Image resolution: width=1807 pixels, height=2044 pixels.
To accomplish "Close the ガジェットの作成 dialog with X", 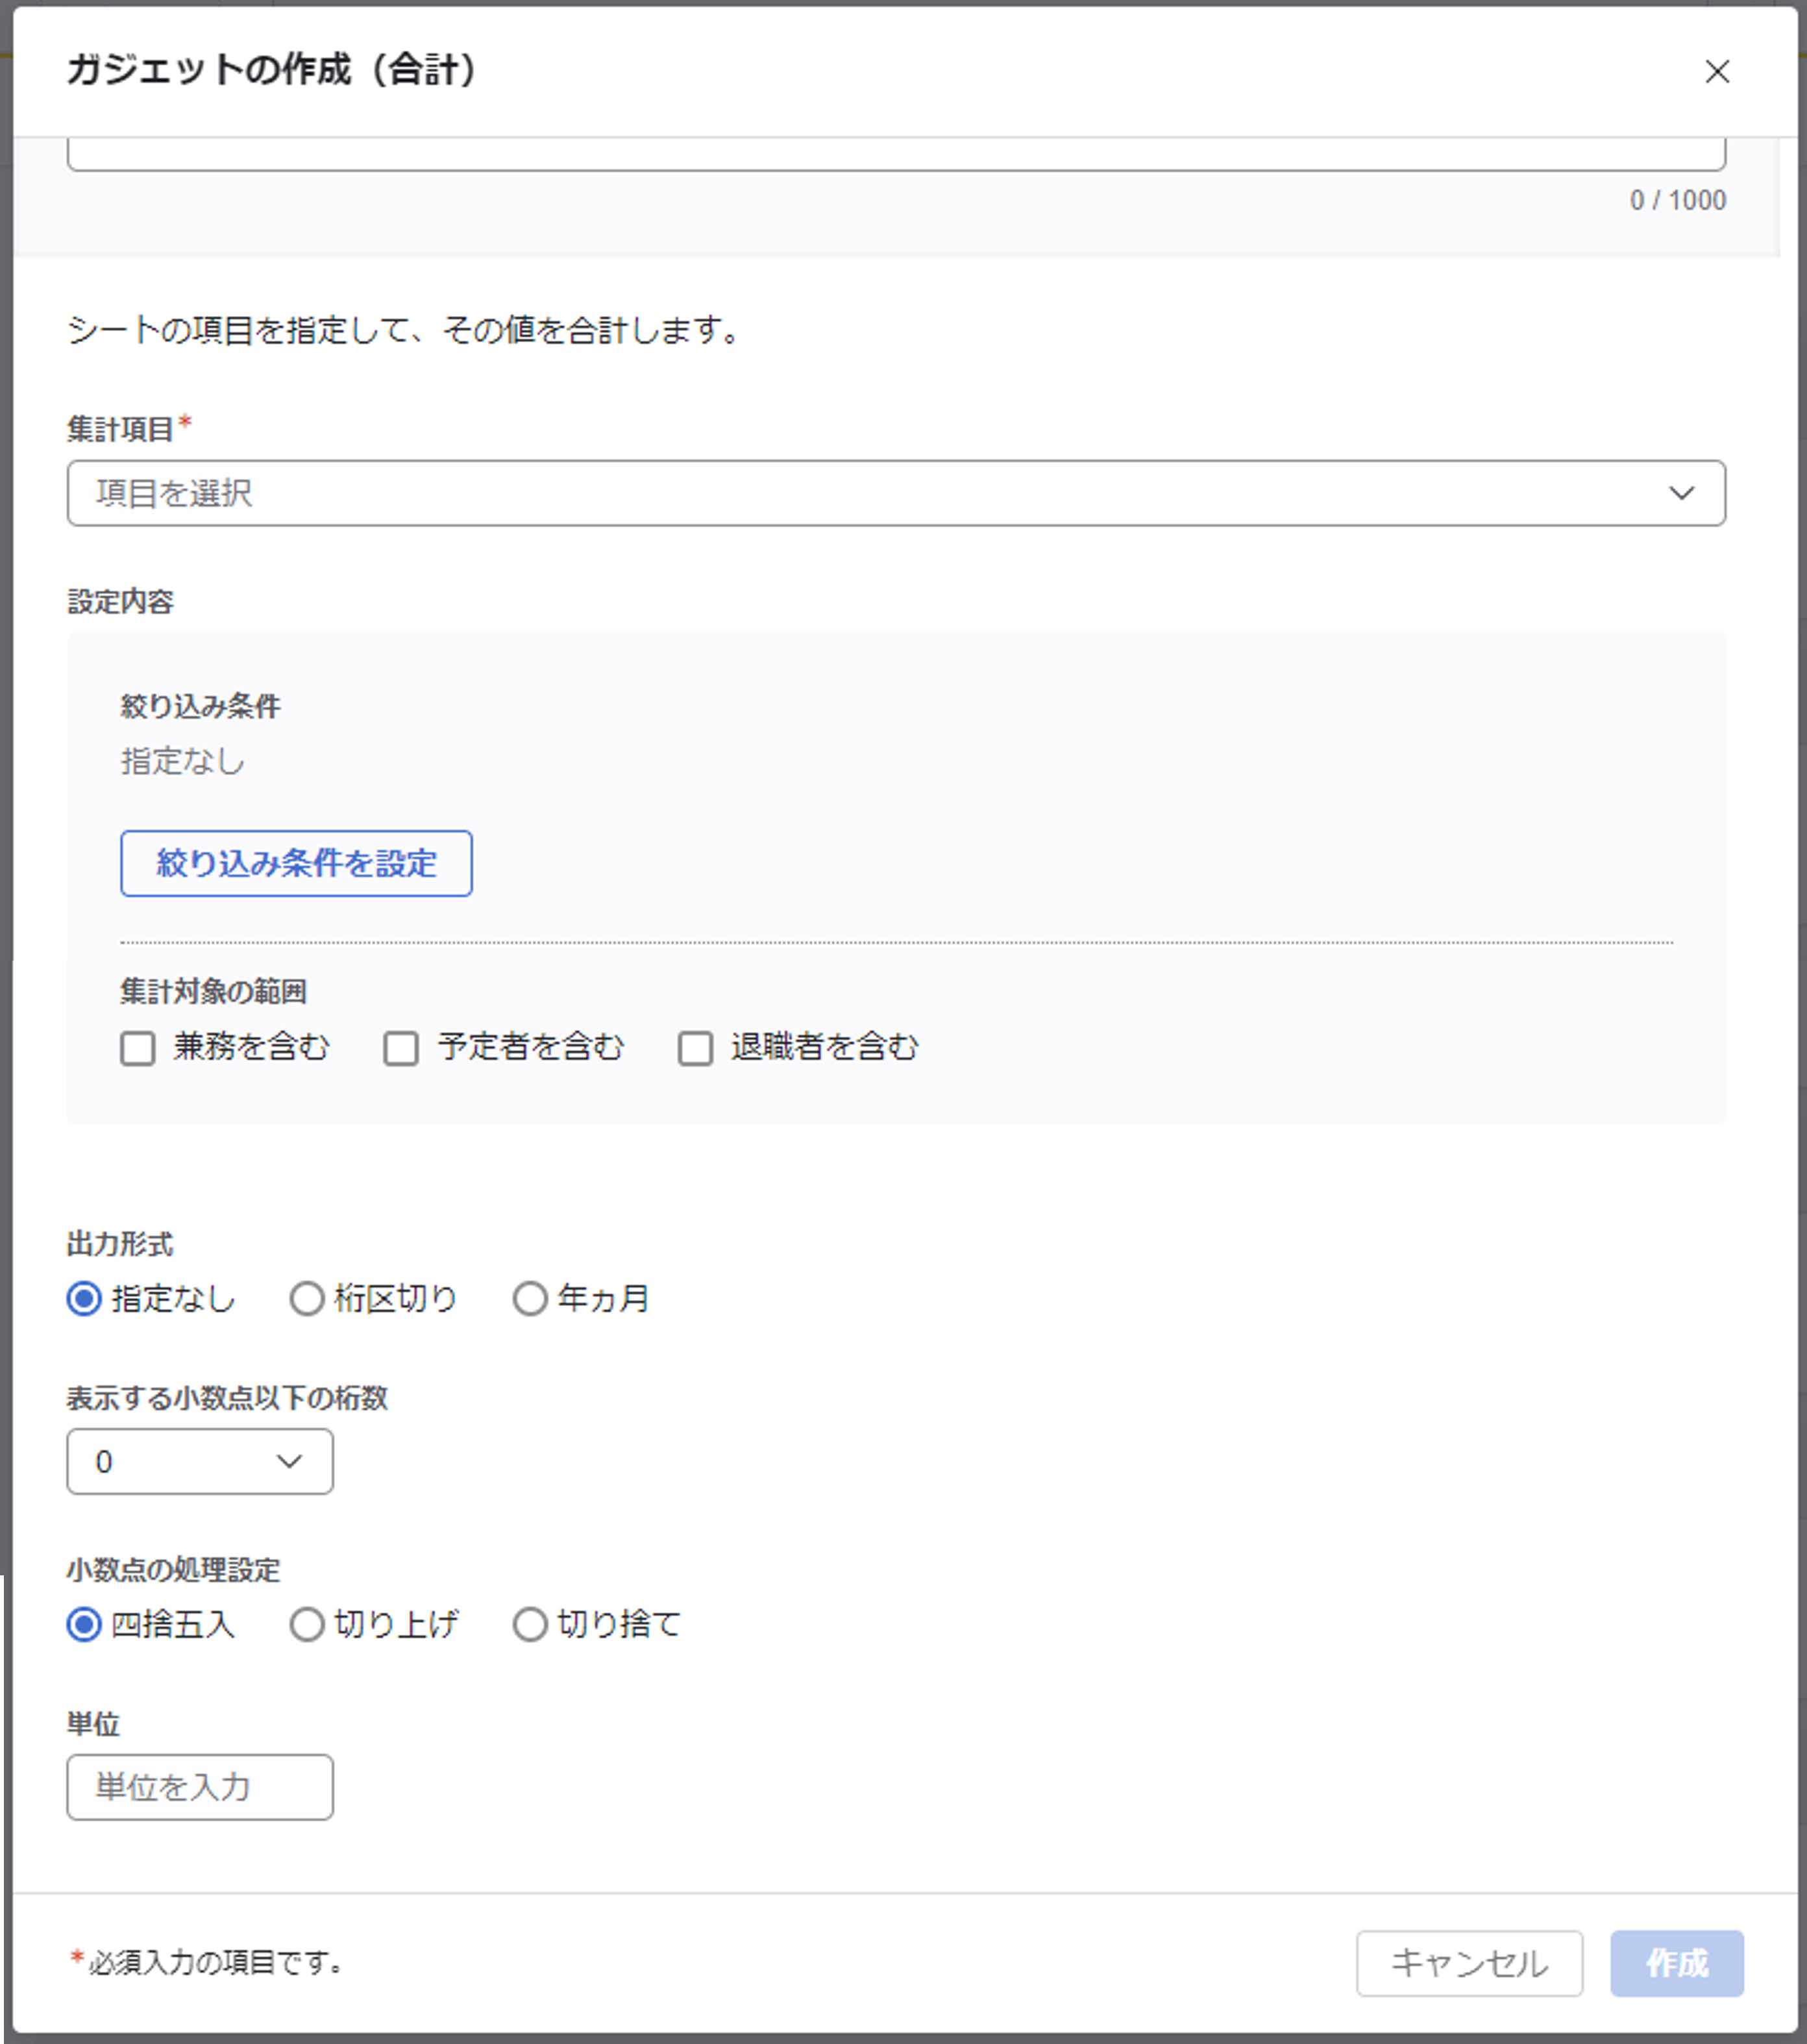I will (1717, 72).
